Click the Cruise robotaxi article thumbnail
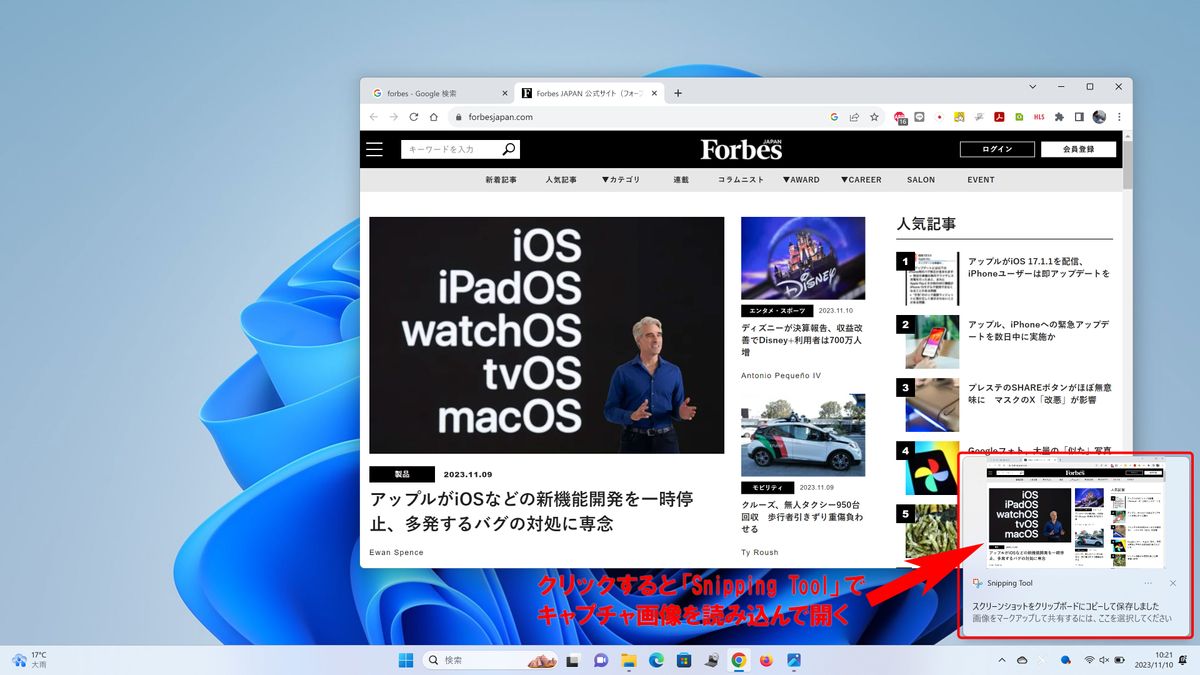Image resolution: width=1200 pixels, height=675 pixels. coord(803,435)
